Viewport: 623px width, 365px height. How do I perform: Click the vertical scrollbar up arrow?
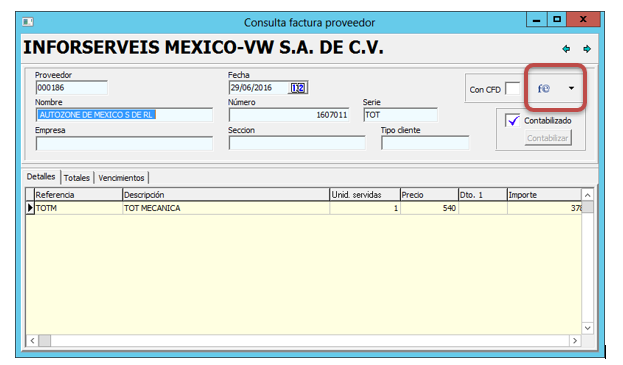588,195
